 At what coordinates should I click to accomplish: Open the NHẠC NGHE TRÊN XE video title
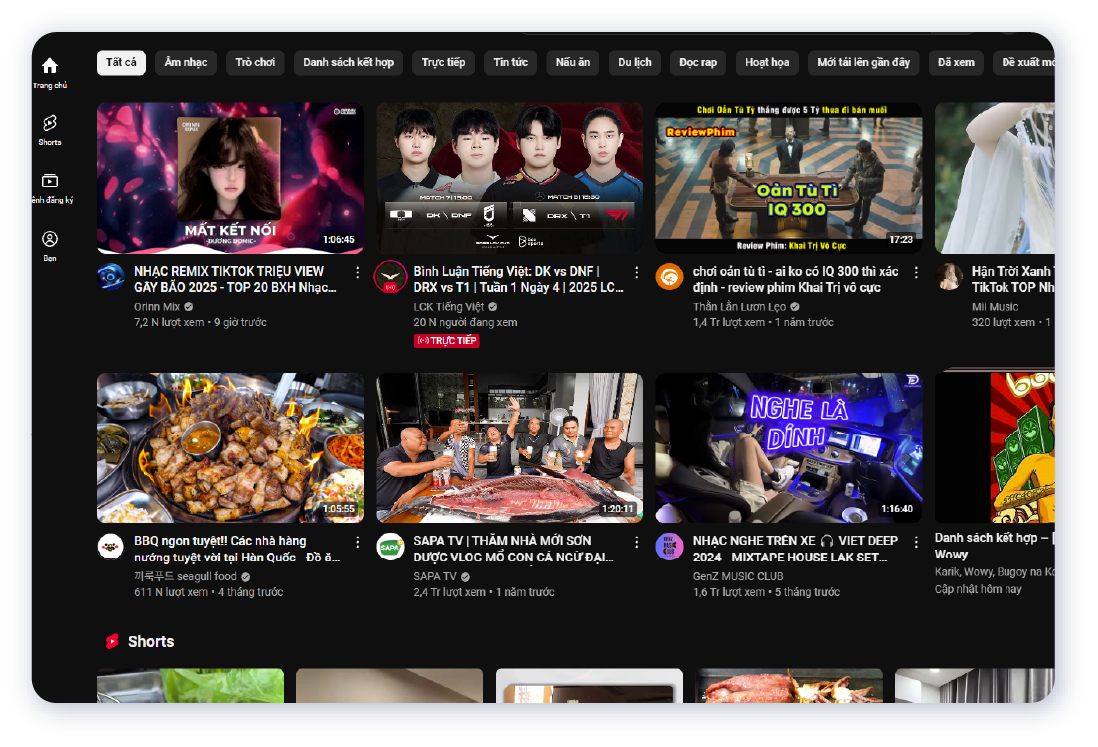coord(795,549)
